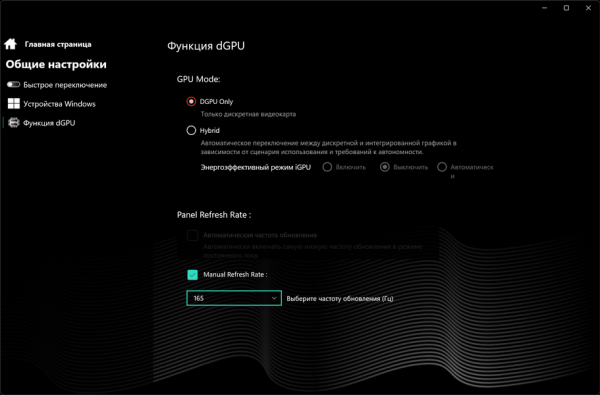This screenshot has height=395, width=600.
Task: Open the 165 refresh rate dropdown
Action: 234,298
